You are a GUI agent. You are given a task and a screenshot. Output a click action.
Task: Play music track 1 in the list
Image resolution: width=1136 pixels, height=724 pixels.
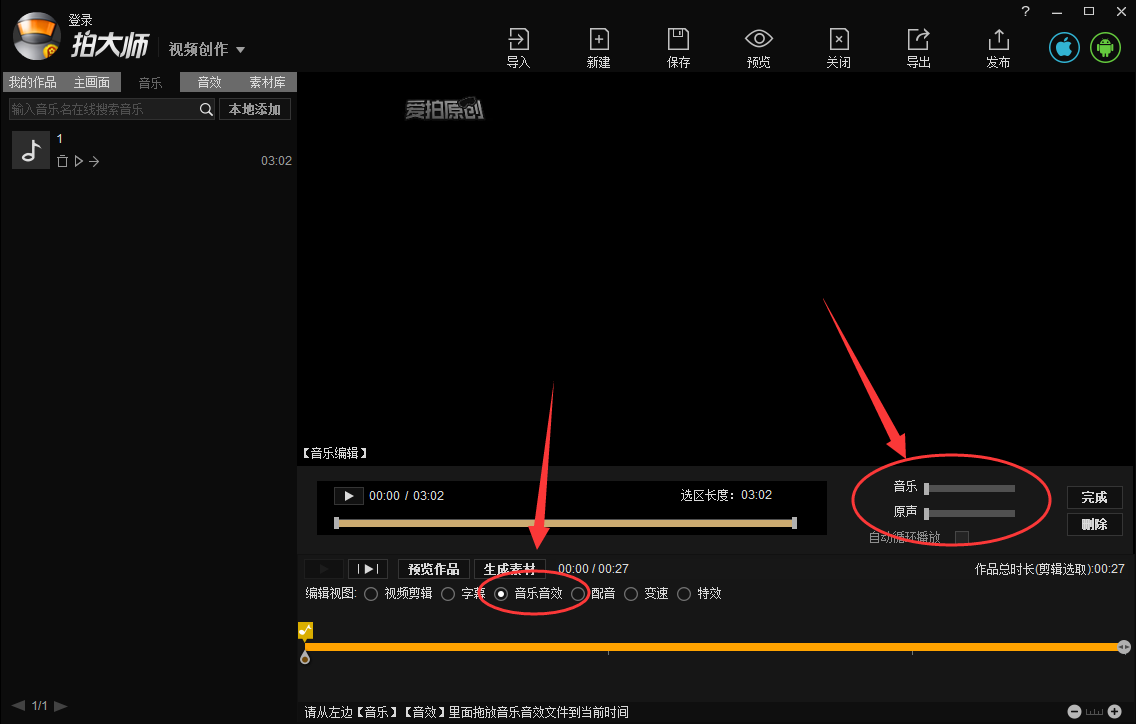(78, 160)
